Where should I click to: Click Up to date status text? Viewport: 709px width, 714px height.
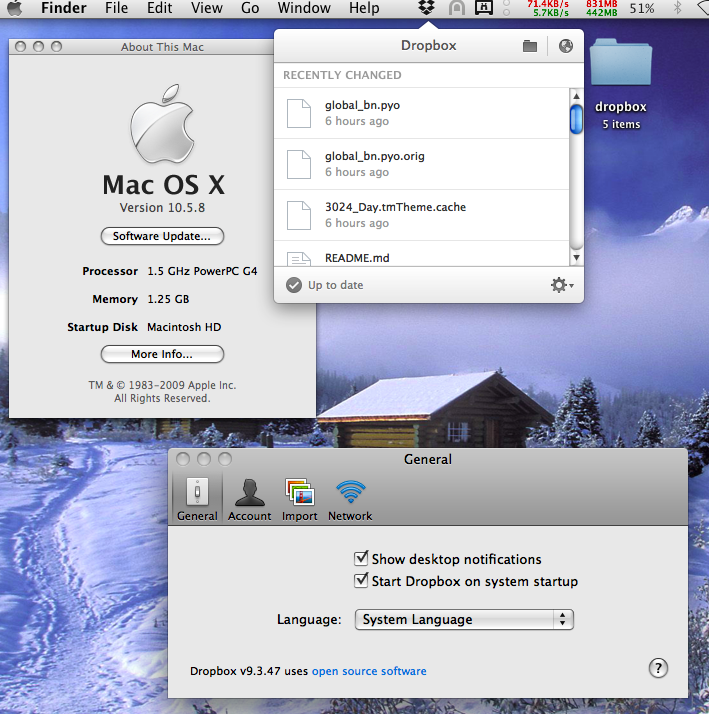[336, 285]
